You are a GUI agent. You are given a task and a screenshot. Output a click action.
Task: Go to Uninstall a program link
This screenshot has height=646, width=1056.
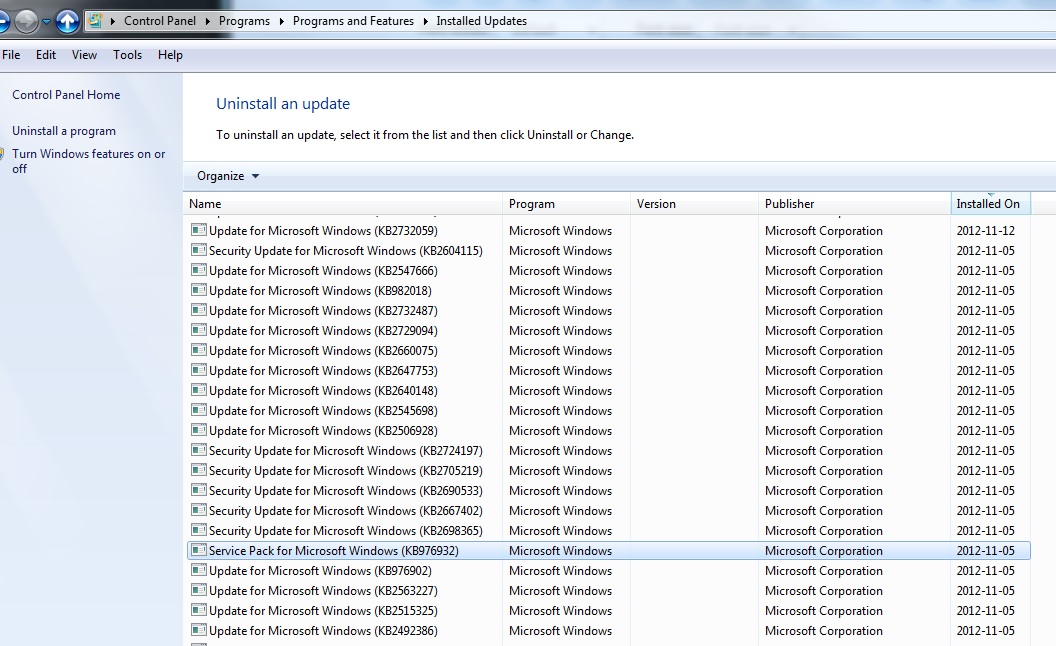[x=64, y=131]
